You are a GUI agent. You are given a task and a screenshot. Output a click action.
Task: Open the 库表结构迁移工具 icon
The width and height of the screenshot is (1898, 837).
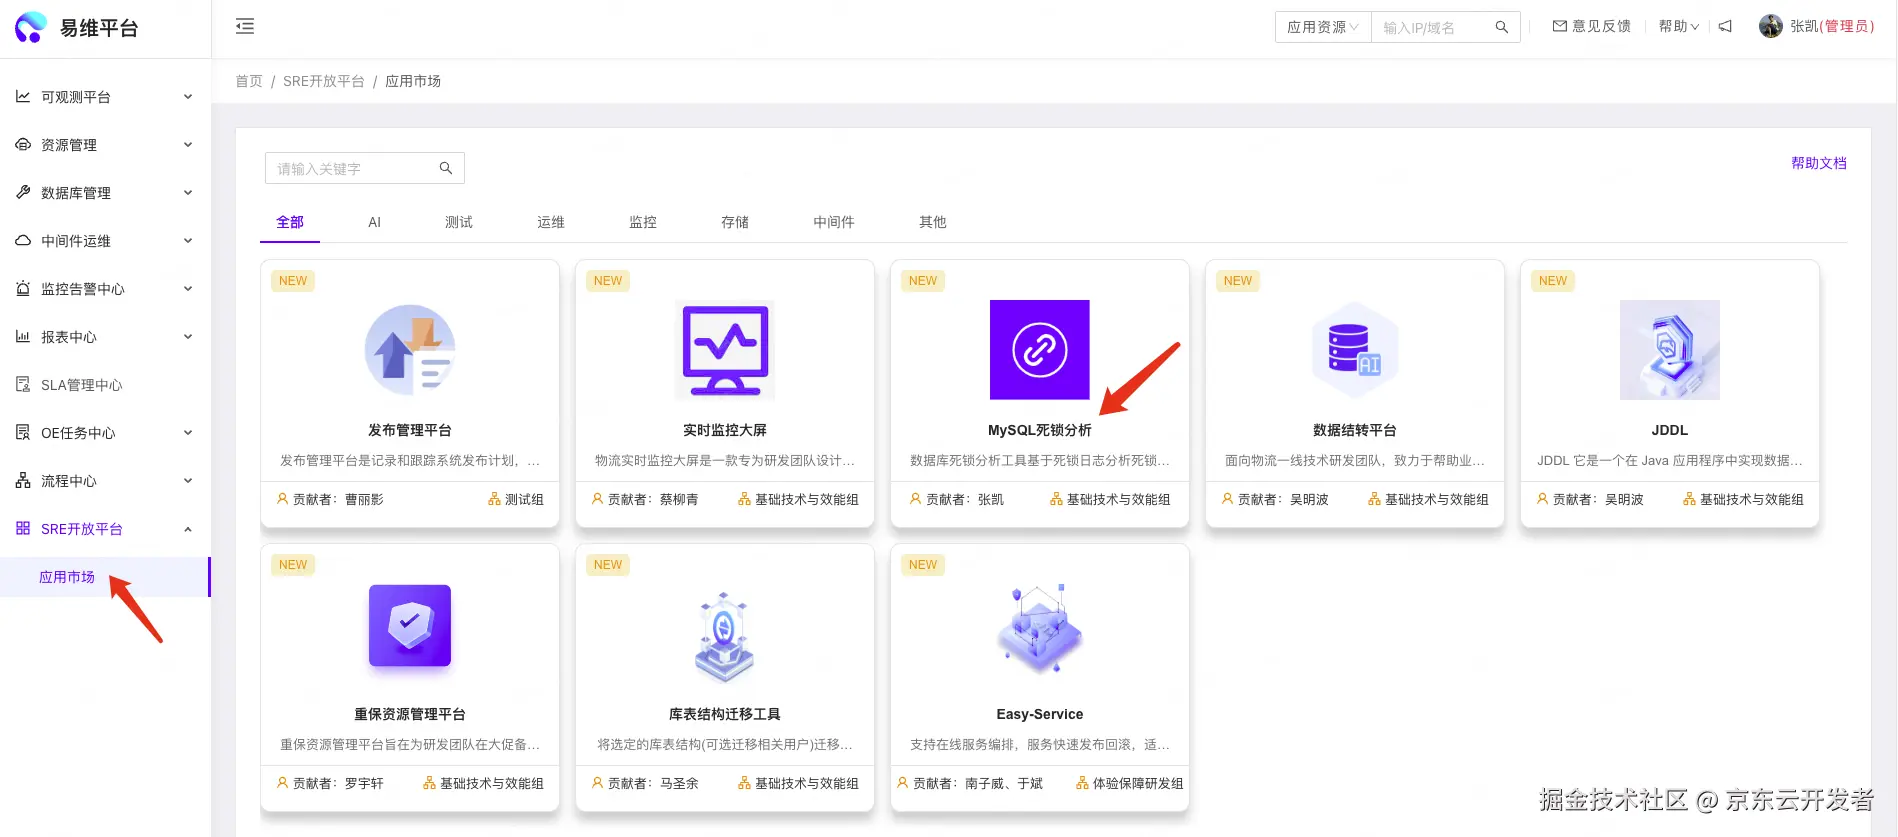(725, 636)
